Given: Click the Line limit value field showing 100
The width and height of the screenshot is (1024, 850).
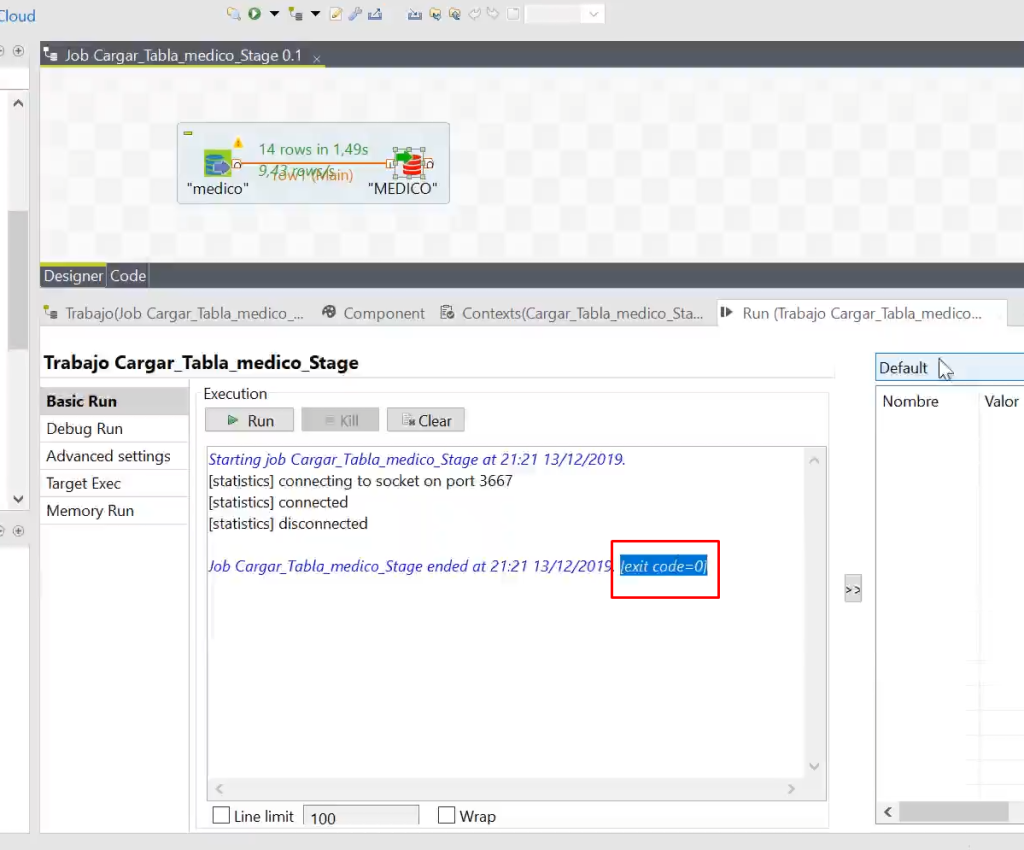Looking at the screenshot, I should [361, 816].
